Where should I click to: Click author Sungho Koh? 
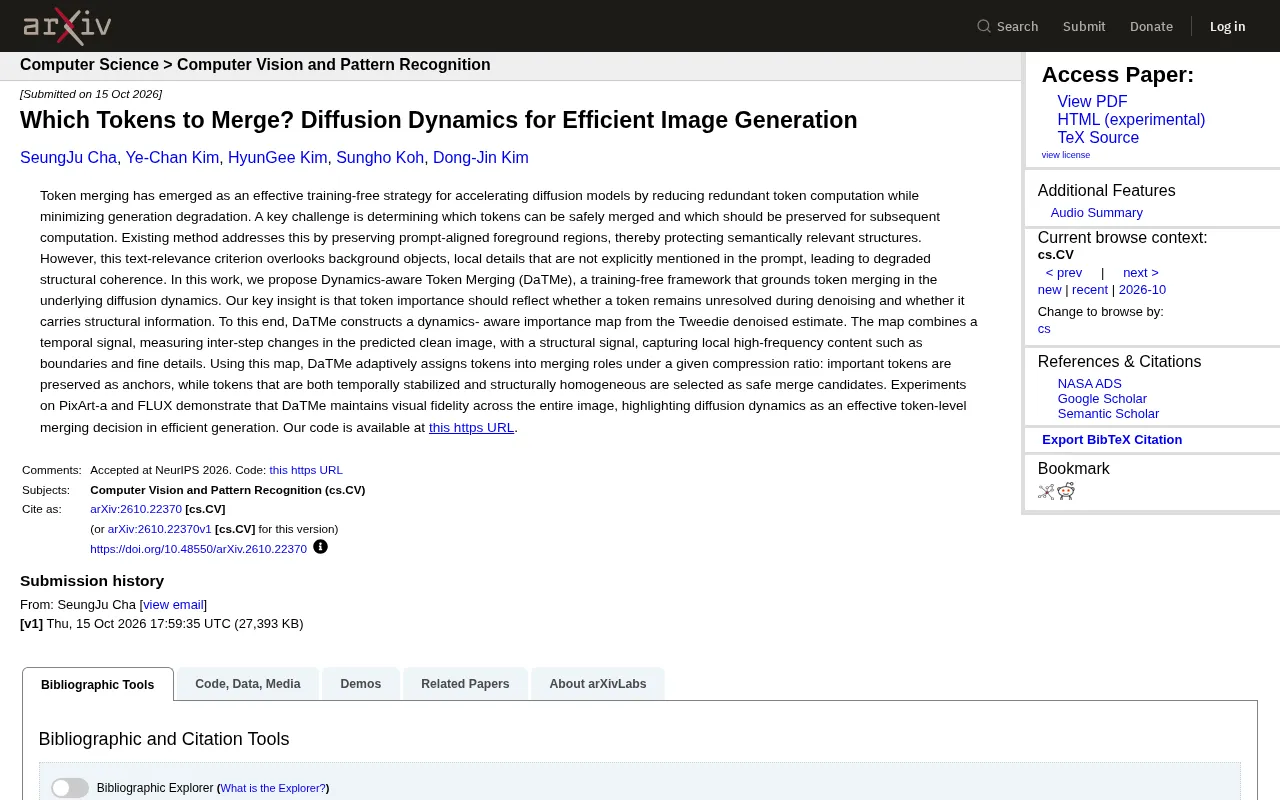[x=380, y=158]
